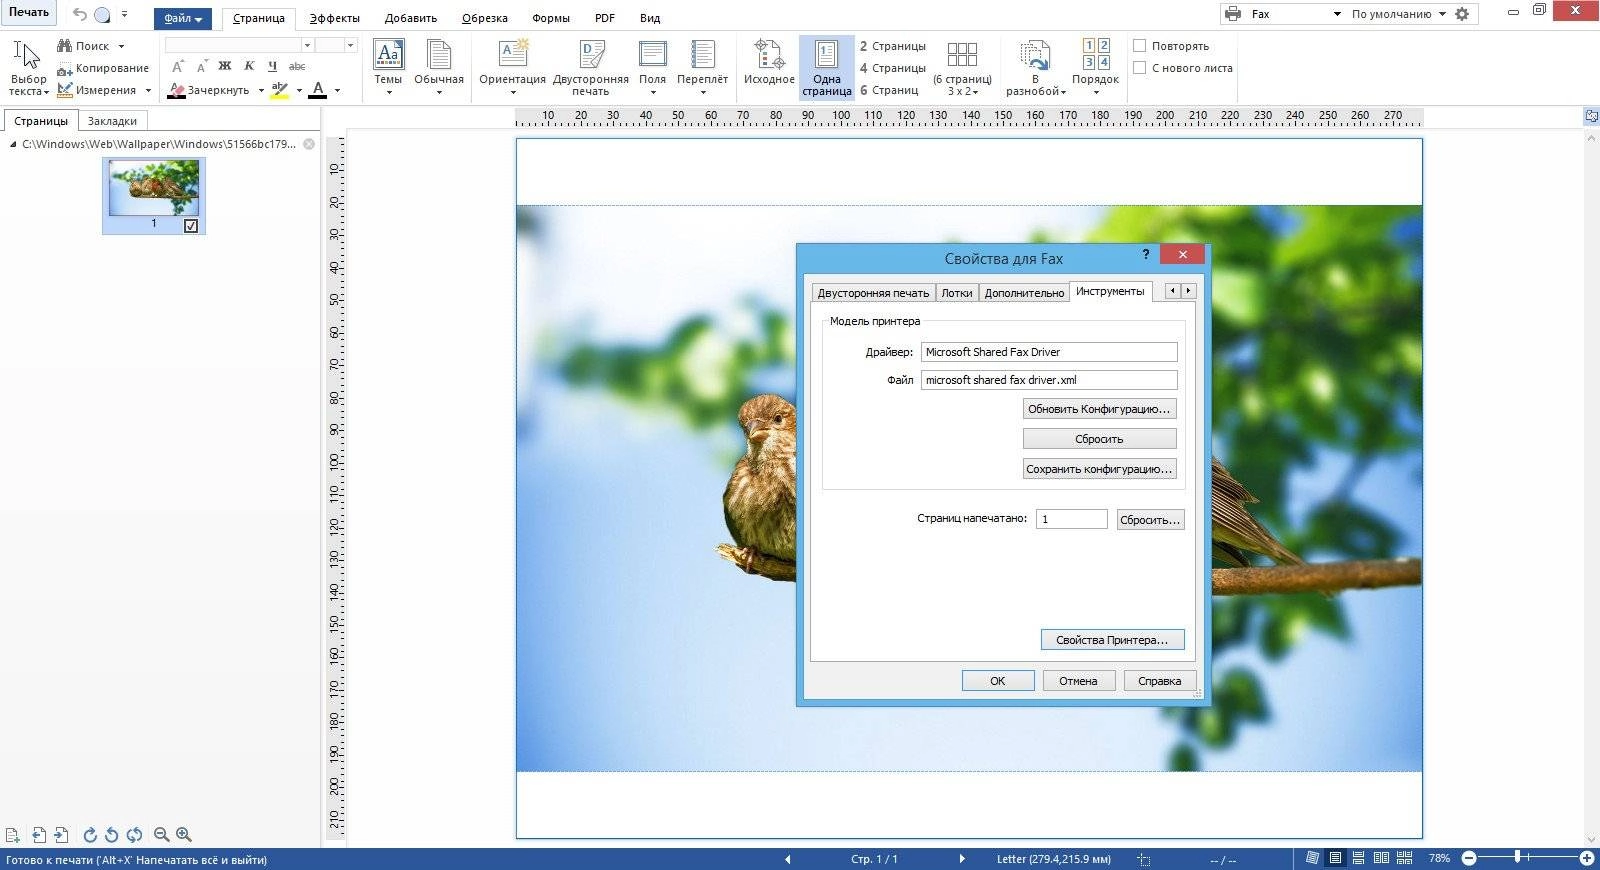This screenshot has width=1600, height=870.
Task: Open the Темы themes gallery
Action: click(x=388, y=67)
